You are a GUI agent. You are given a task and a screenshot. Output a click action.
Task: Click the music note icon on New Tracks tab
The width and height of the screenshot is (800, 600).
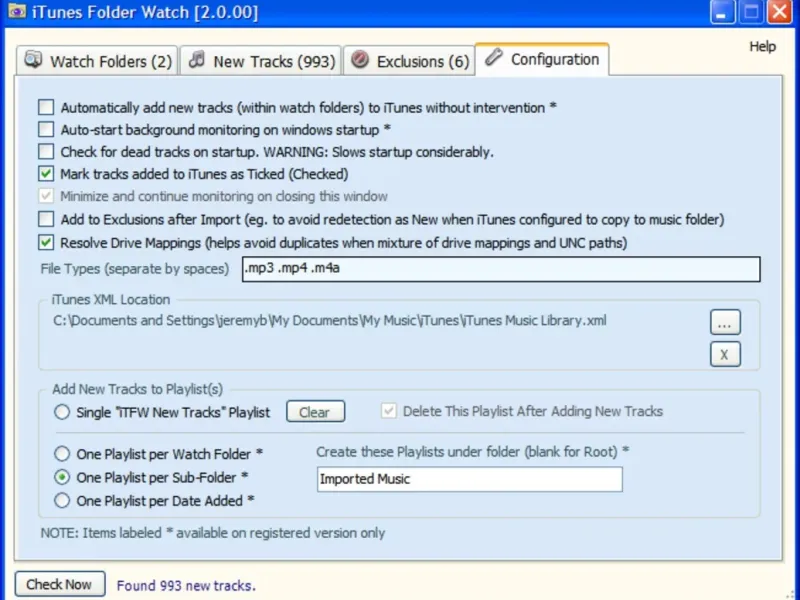point(197,59)
